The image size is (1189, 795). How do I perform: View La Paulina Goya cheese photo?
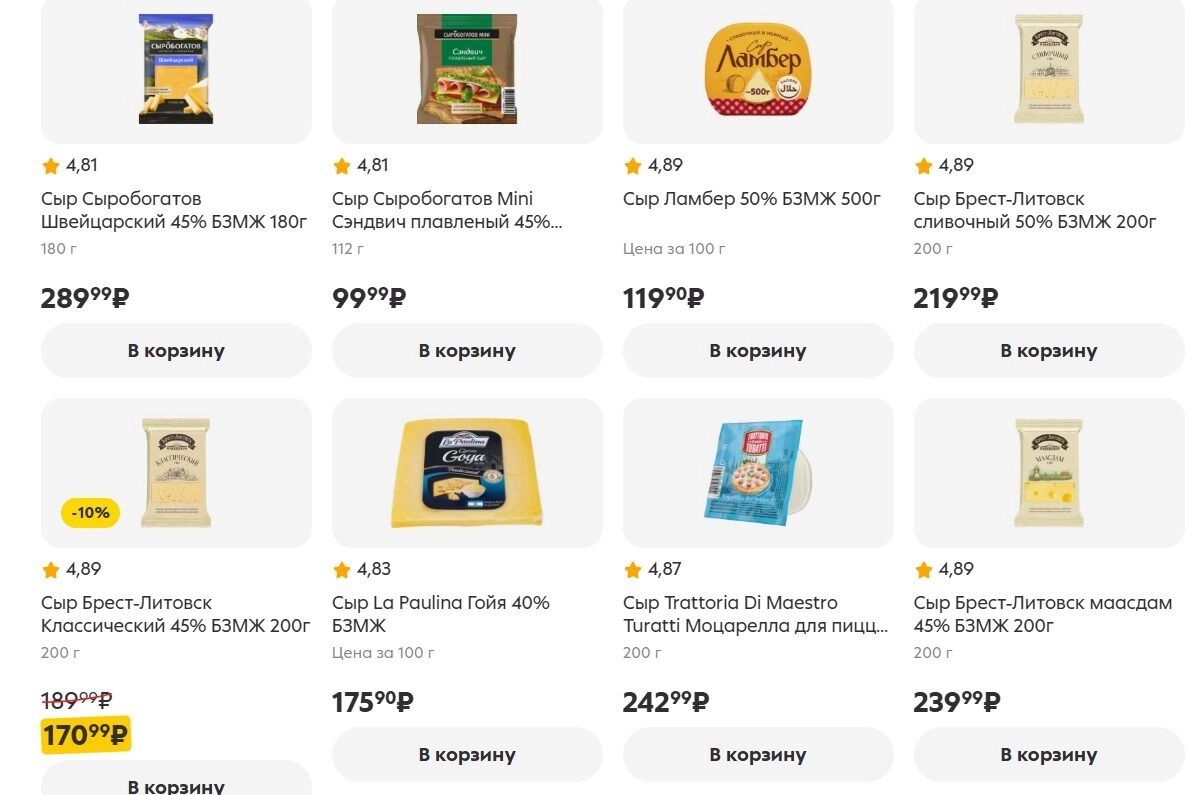467,473
